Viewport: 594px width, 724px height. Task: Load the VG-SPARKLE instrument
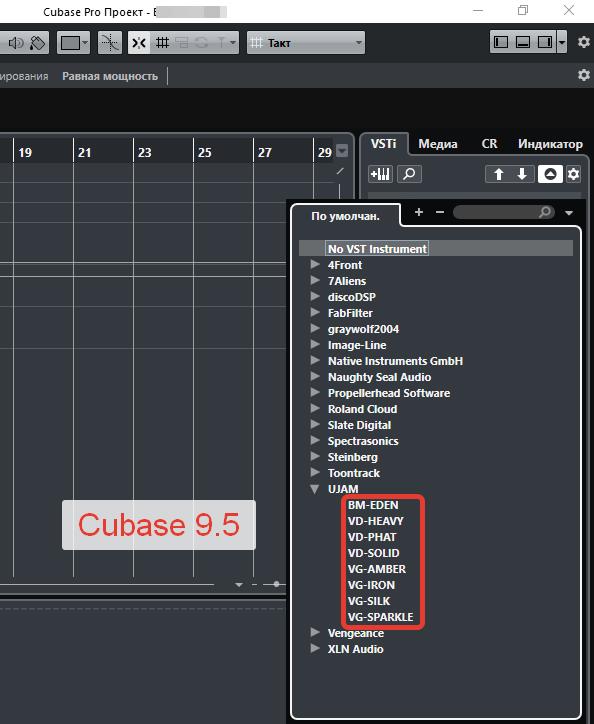(380, 617)
